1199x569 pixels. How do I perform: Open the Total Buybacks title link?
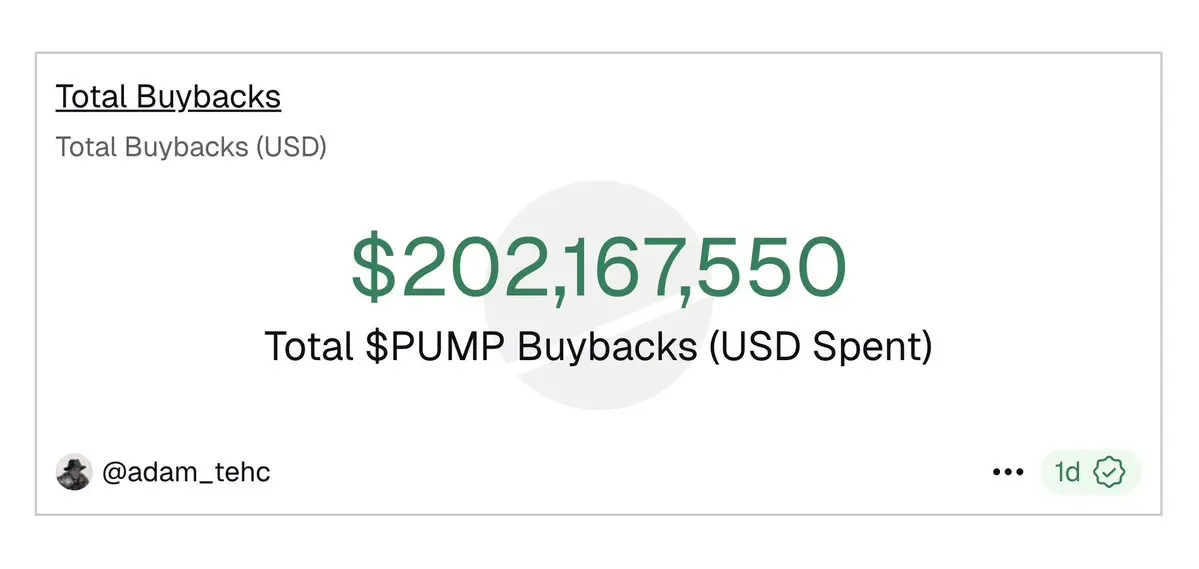click(x=168, y=97)
